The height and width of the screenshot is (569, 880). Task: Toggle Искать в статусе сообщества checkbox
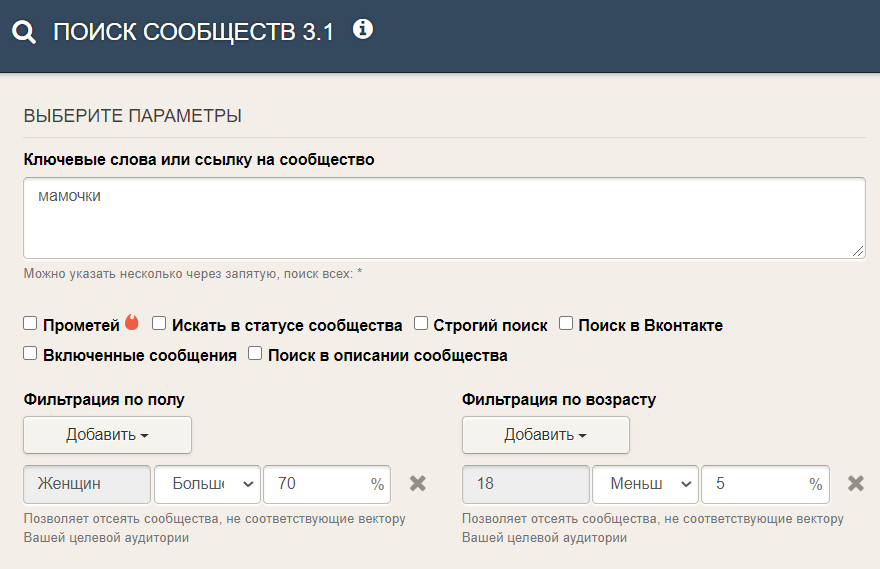point(159,324)
